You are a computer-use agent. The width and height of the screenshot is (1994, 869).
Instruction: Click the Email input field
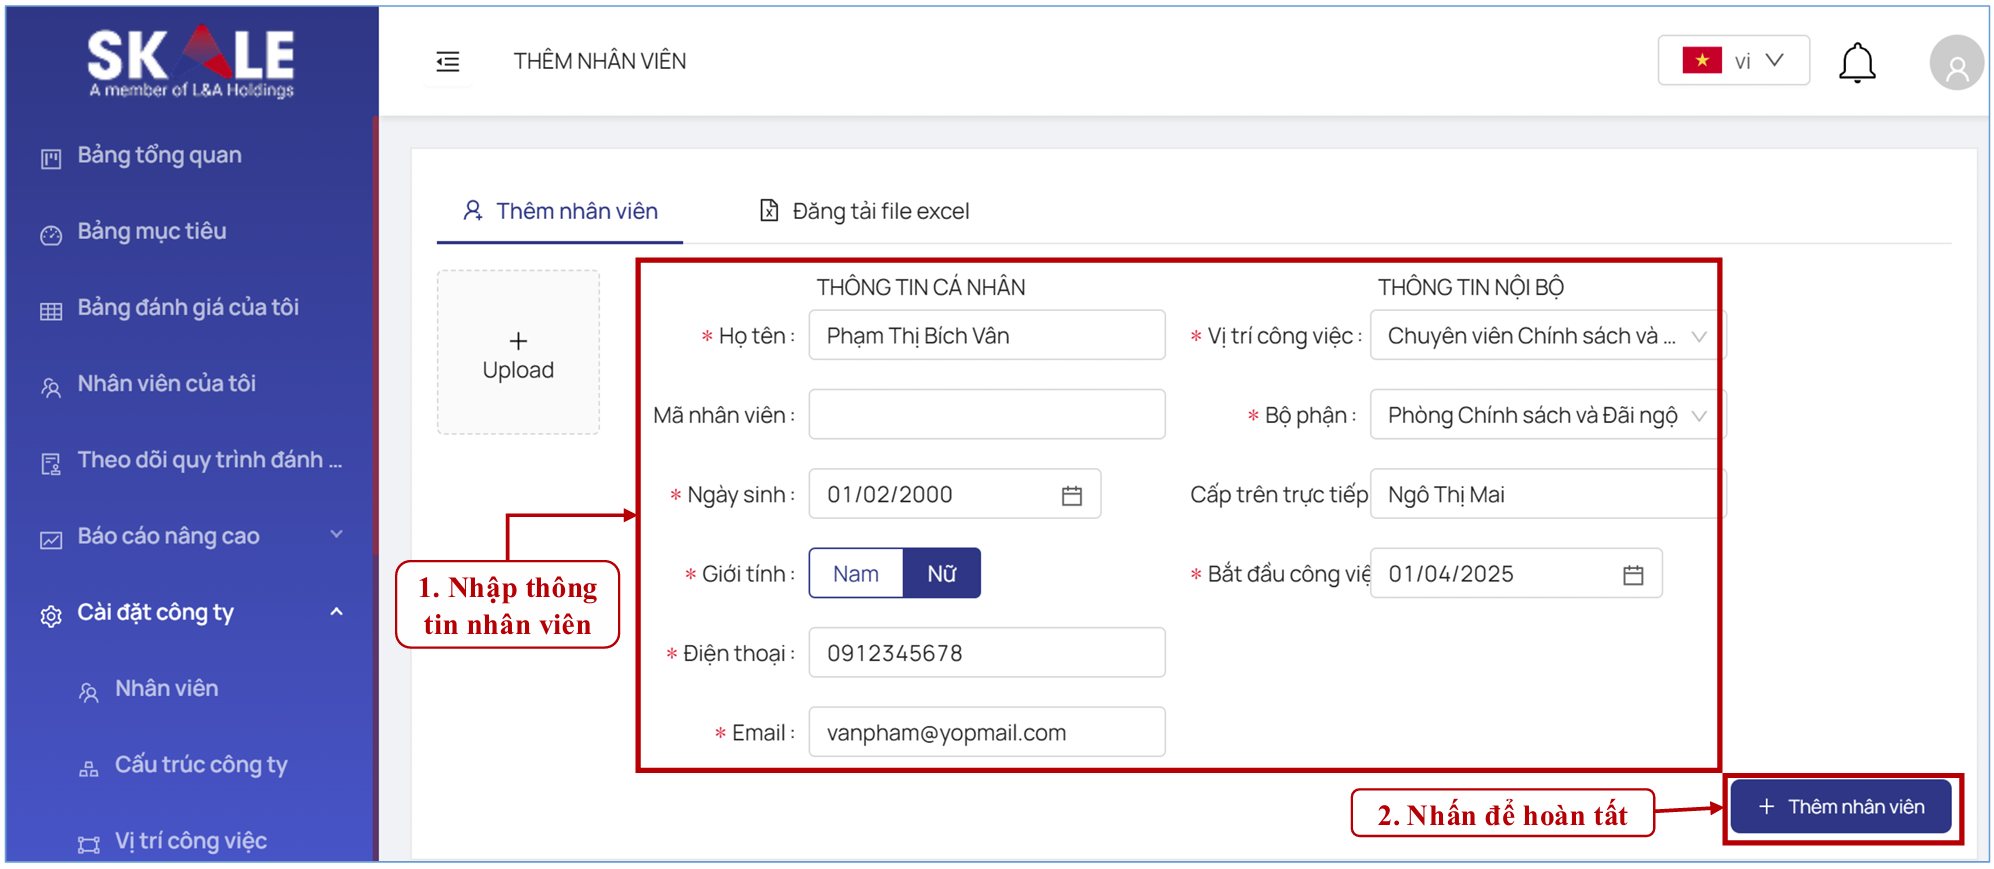point(986,733)
